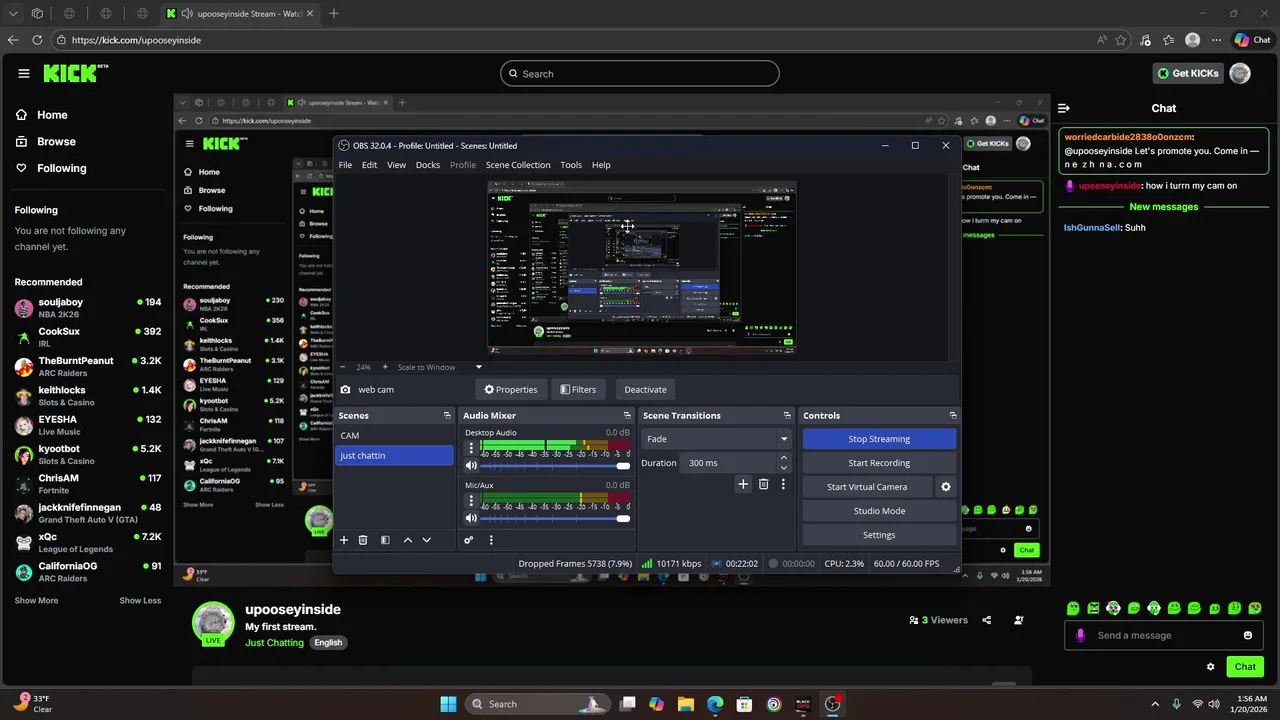Go back using the browser back arrow
1280x720 pixels.
coord(13,40)
